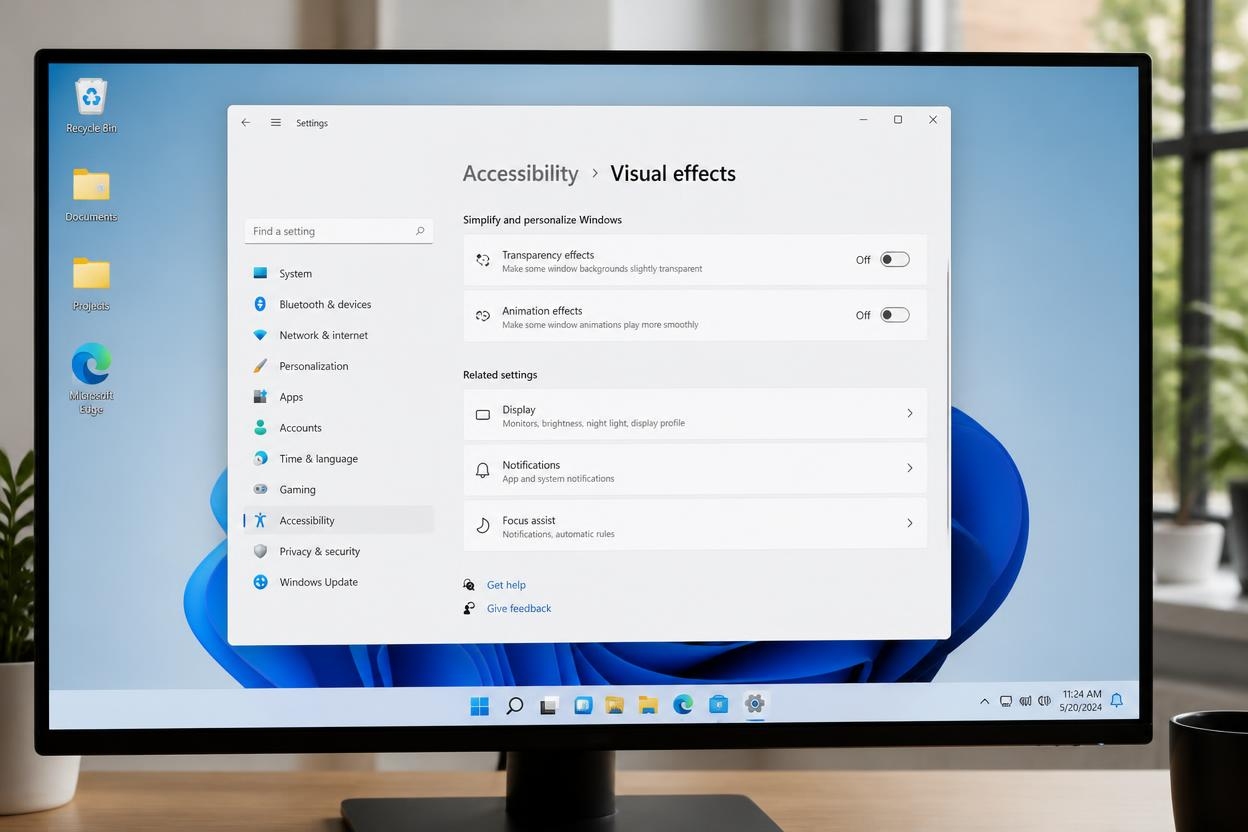Open taskbar Search
The height and width of the screenshot is (832, 1248).
(514, 706)
